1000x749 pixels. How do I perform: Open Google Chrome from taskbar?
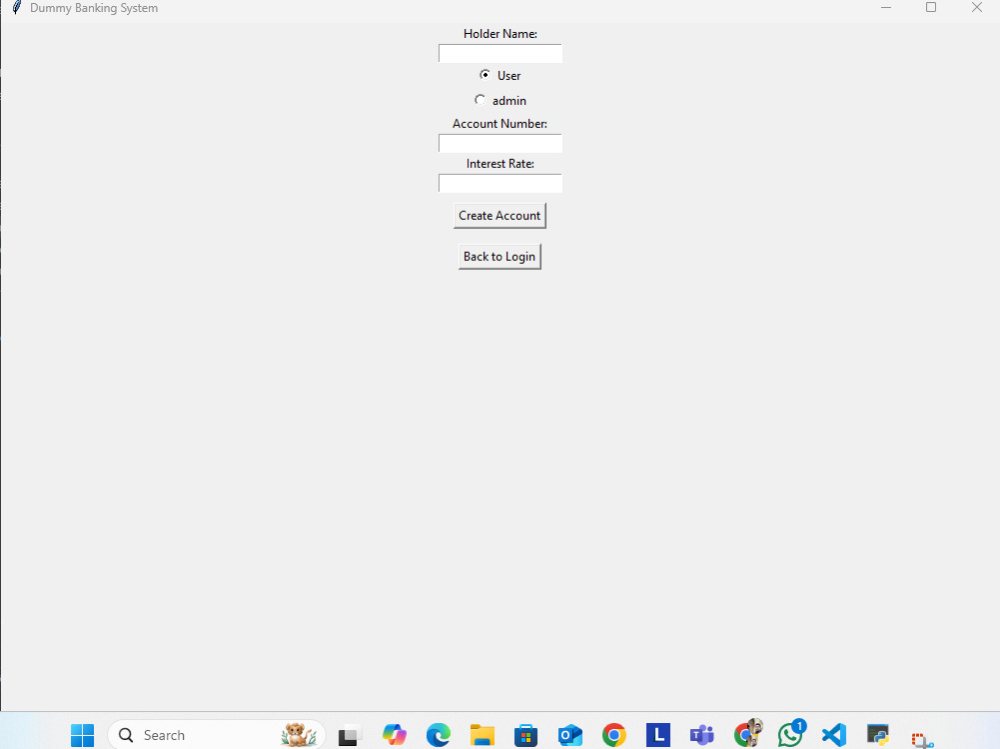614,735
